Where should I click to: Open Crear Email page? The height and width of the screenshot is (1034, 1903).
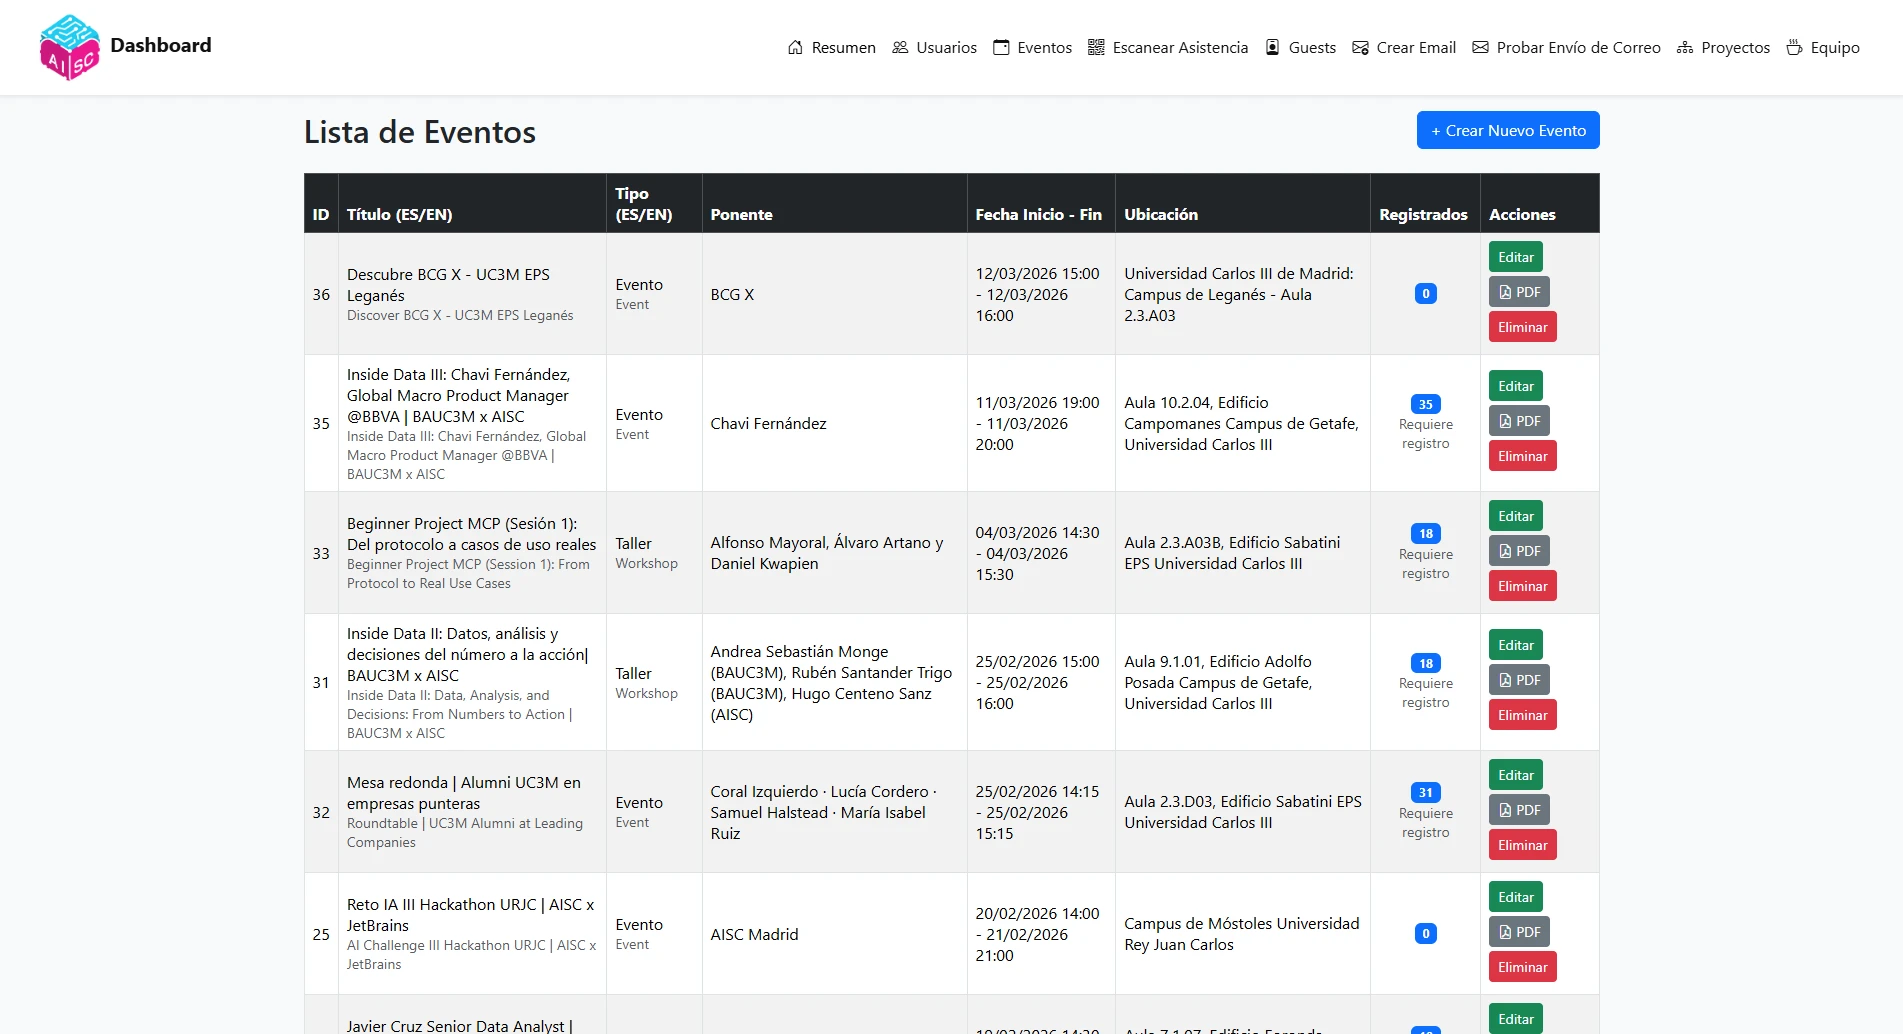coord(1404,47)
